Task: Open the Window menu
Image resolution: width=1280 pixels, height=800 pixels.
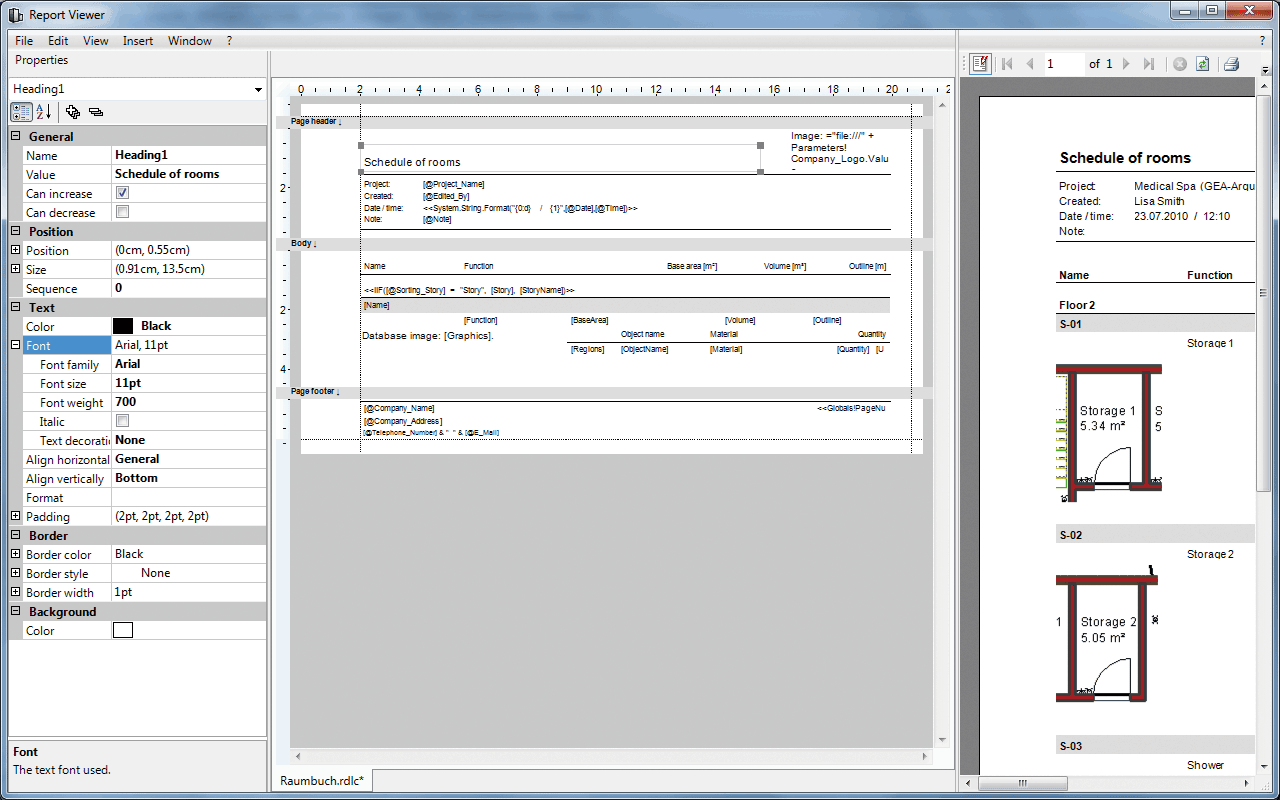Action: (190, 41)
